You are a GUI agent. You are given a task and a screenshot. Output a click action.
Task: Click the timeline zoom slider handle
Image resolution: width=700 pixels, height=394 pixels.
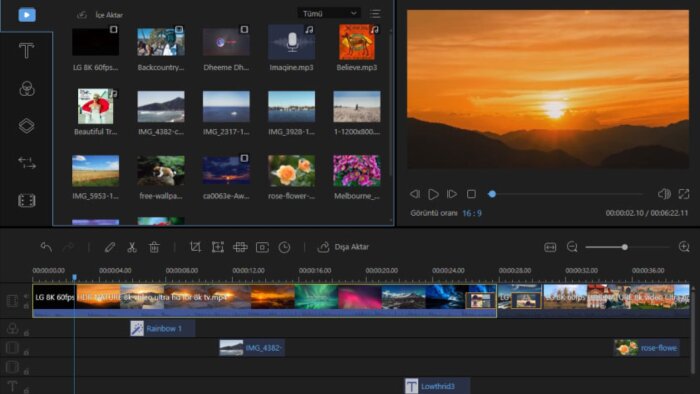pos(625,247)
